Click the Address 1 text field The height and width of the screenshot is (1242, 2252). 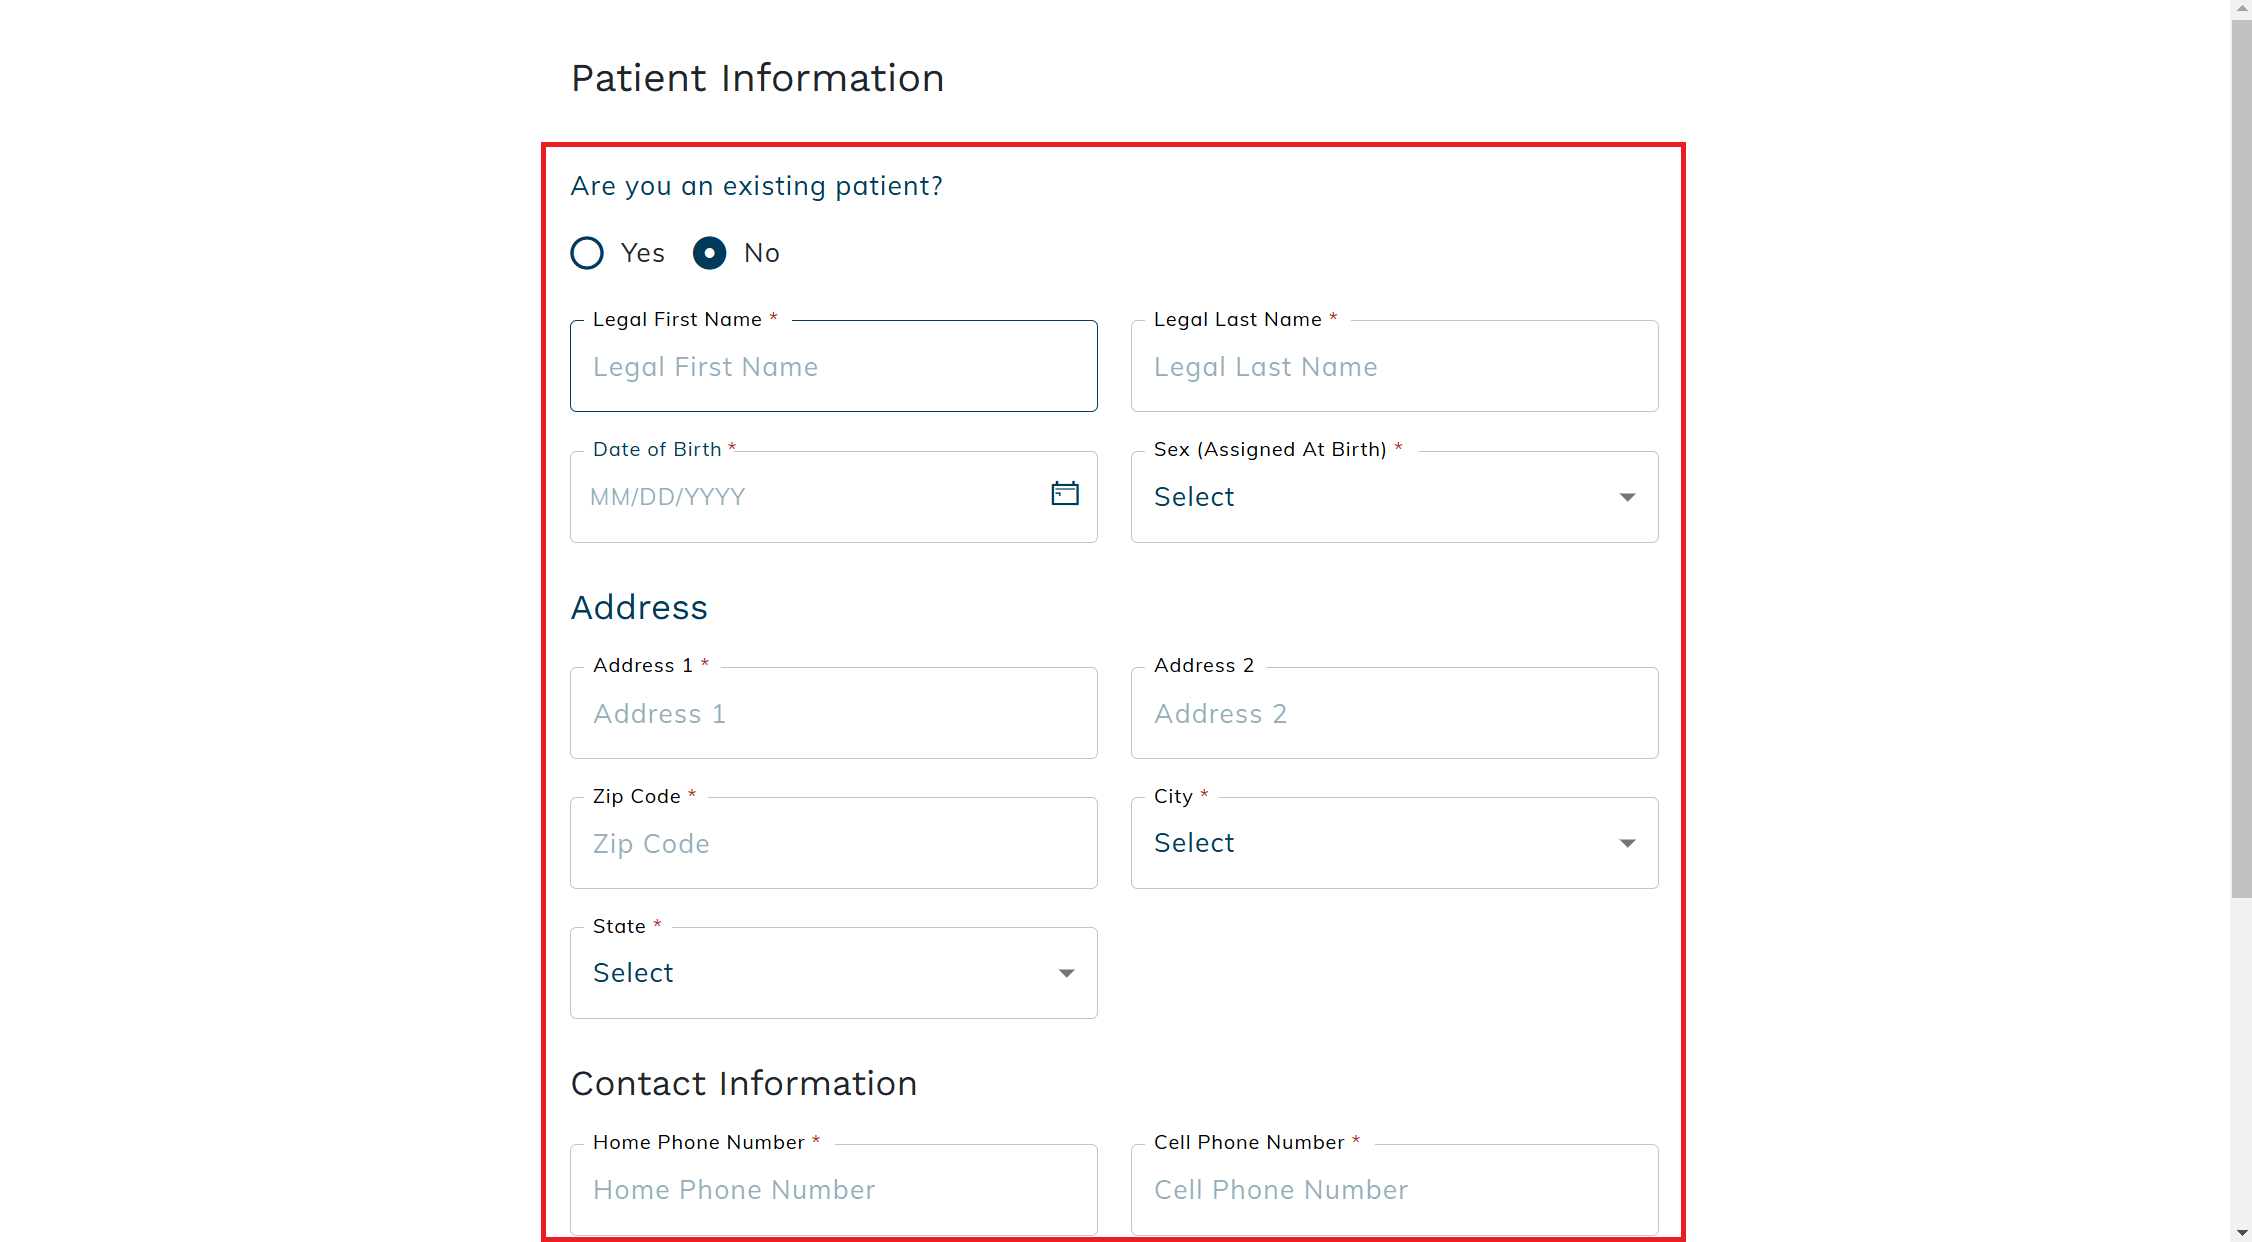833,713
